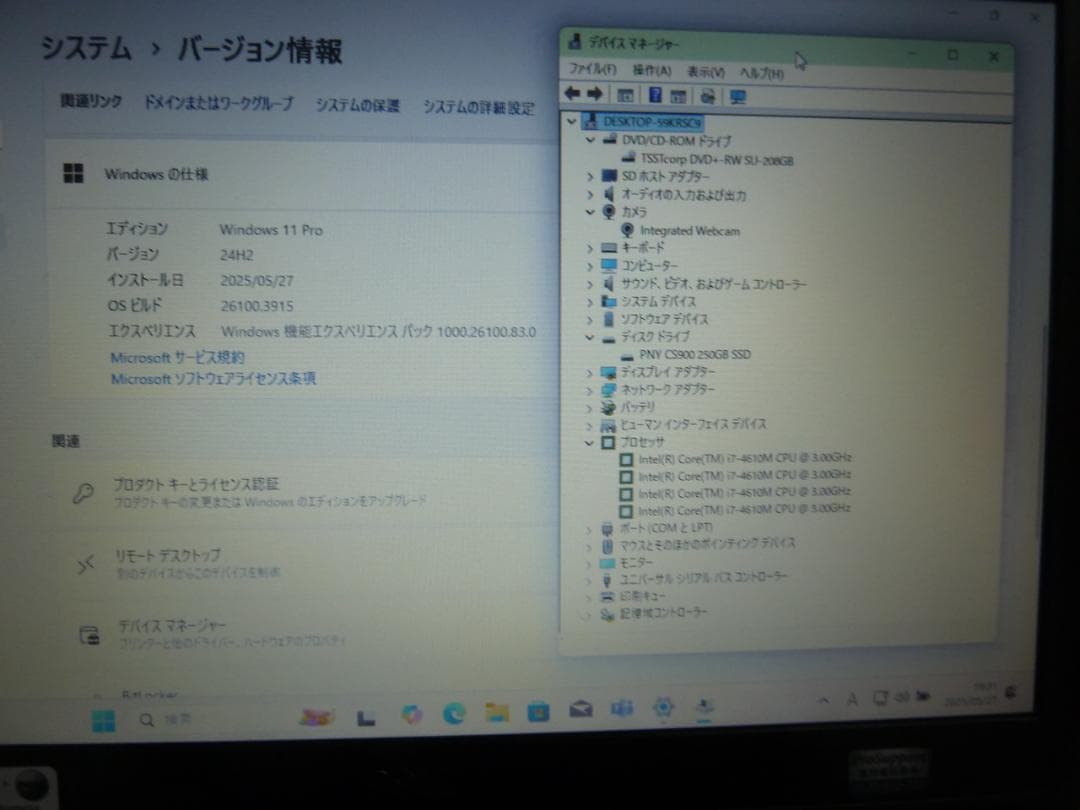The height and width of the screenshot is (810, 1080).
Task: Expand the ネットワーク アダプター category
Action: coord(589,390)
